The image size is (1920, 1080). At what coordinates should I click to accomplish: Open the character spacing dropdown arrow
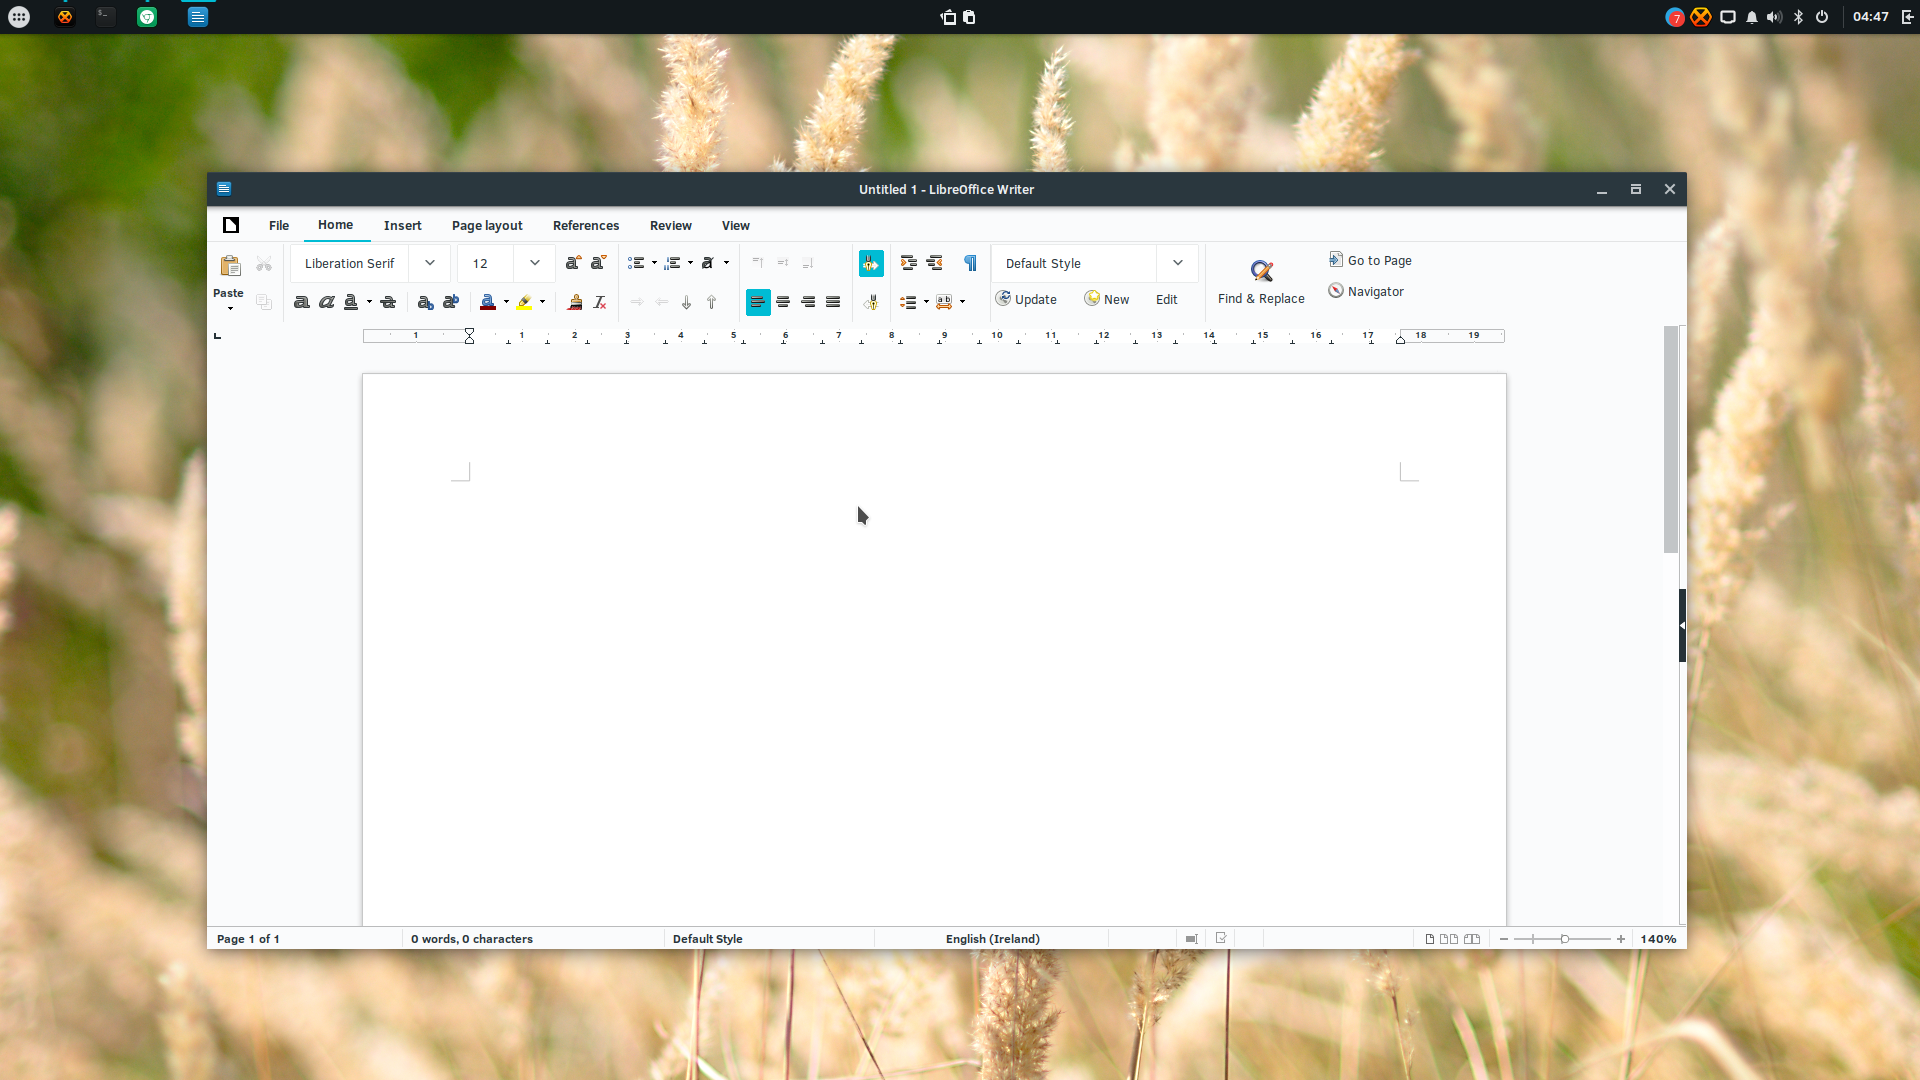point(962,302)
